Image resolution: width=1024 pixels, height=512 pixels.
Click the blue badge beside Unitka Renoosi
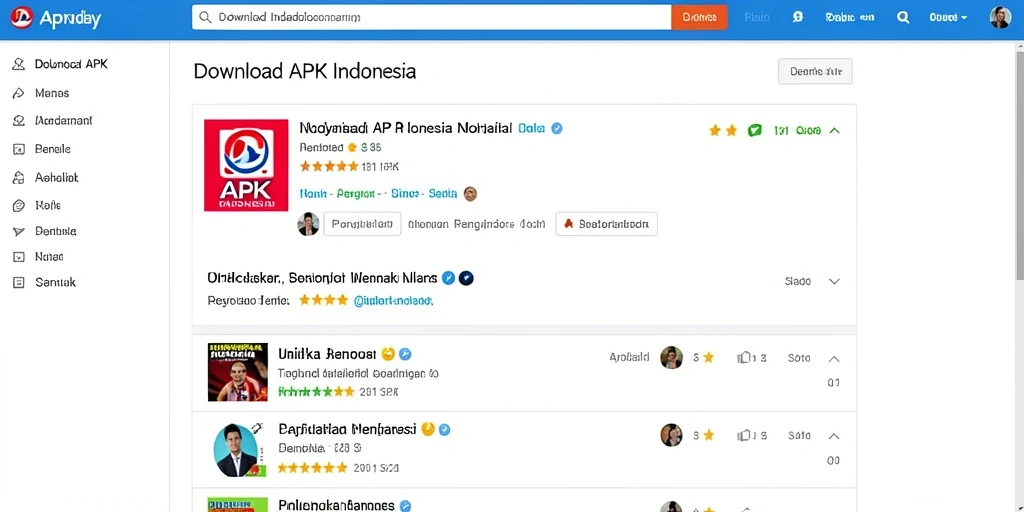coord(405,354)
